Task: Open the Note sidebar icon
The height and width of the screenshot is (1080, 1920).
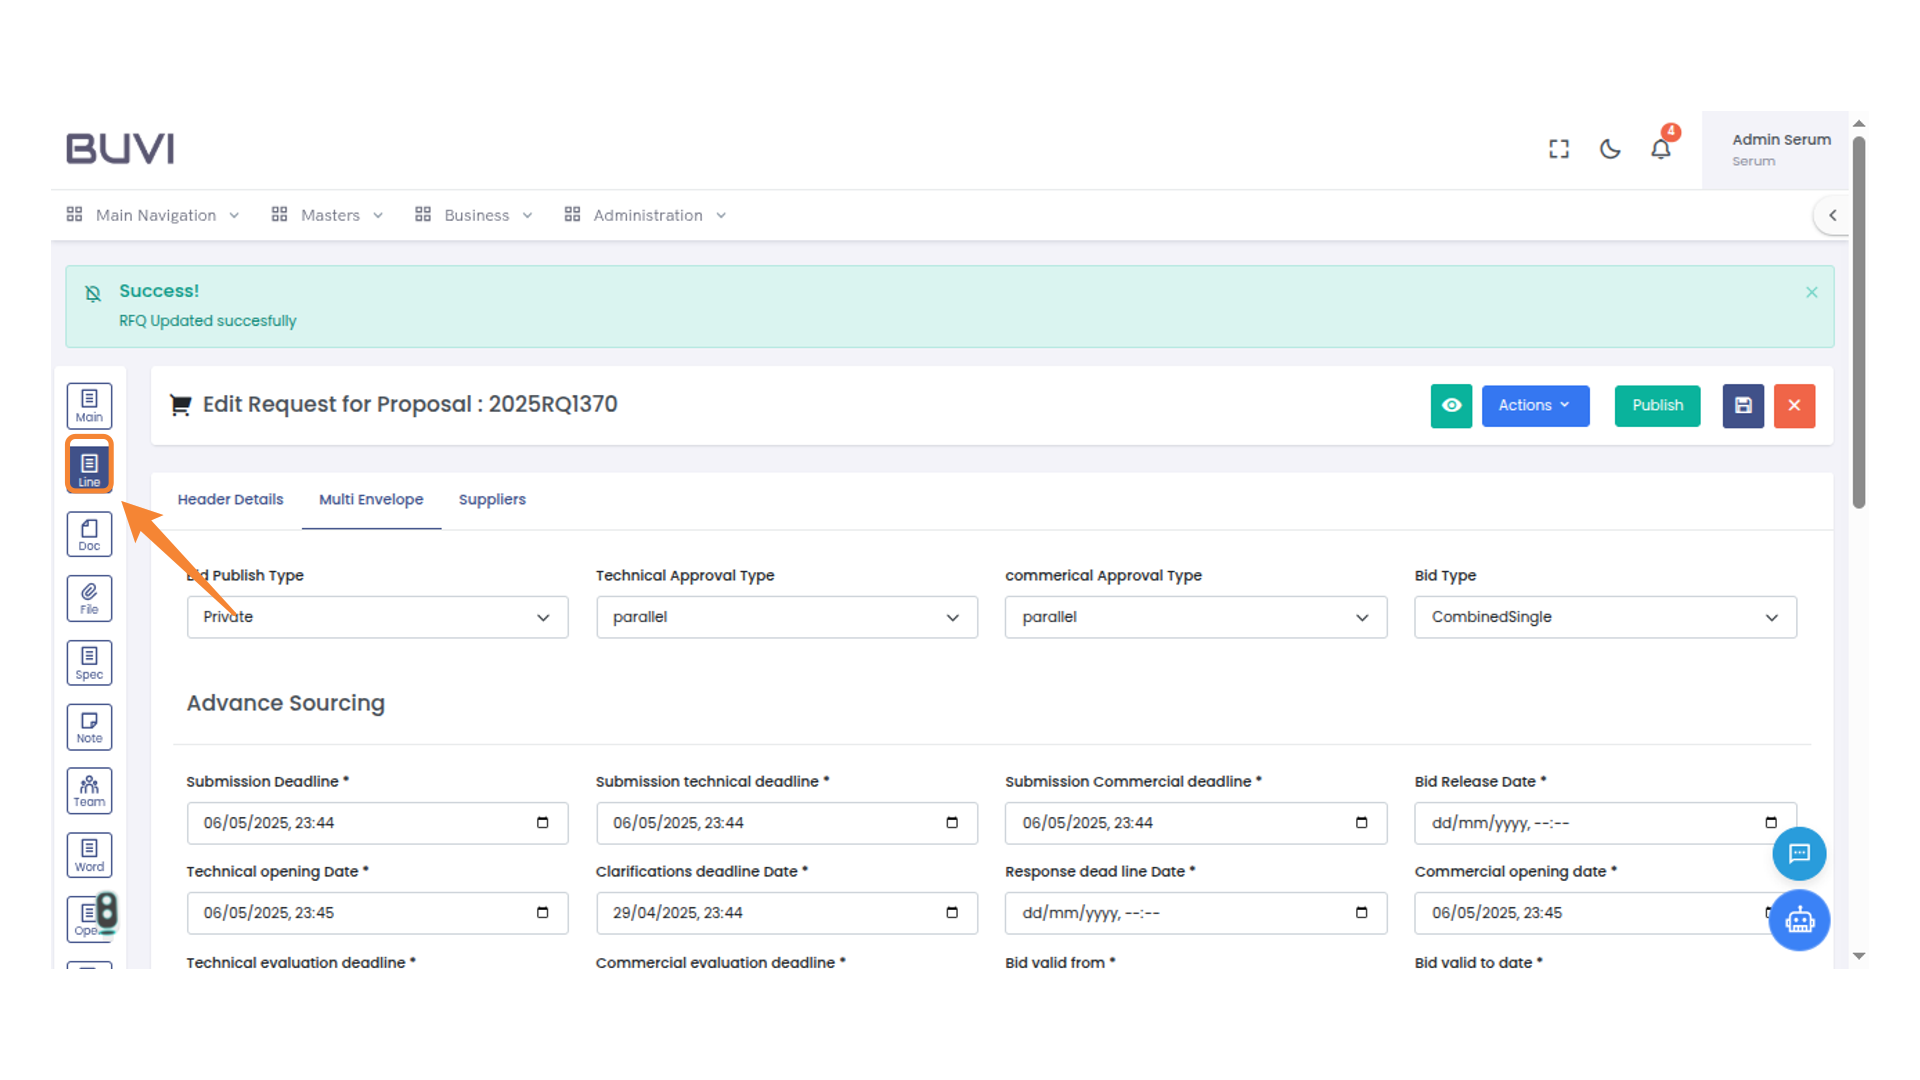Action: 89,727
